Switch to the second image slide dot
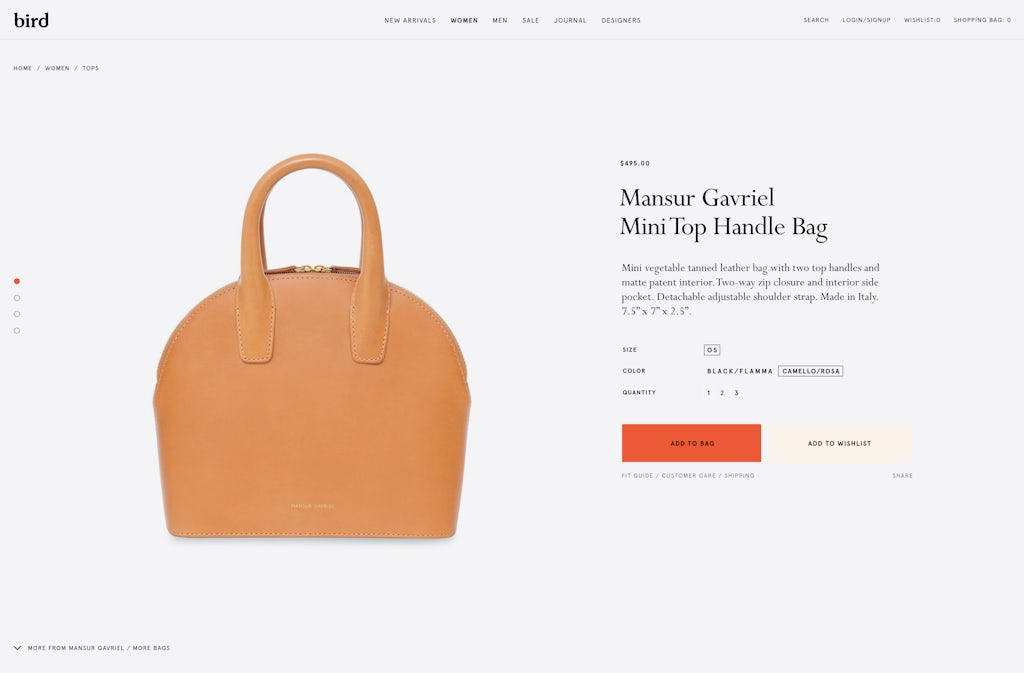The image size is (1024, 673). (17, 298)
